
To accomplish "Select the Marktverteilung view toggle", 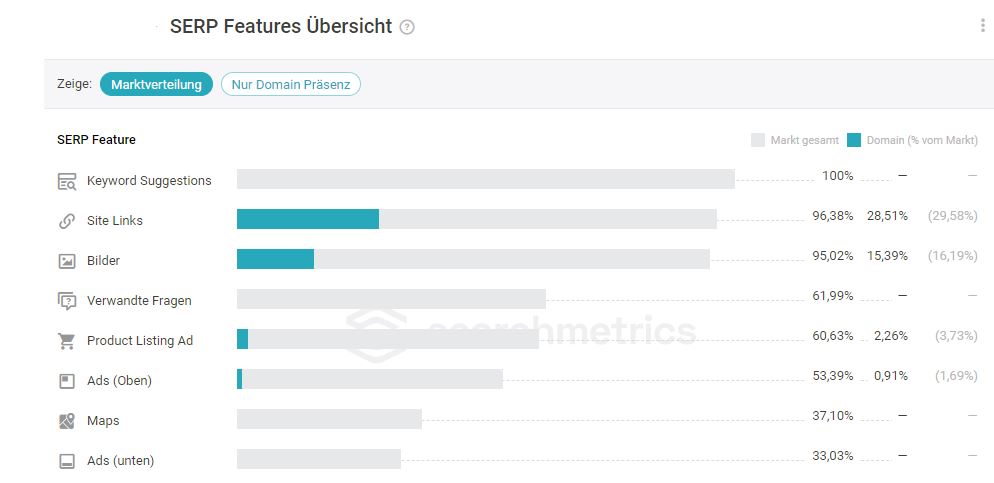I will (157, 84).
